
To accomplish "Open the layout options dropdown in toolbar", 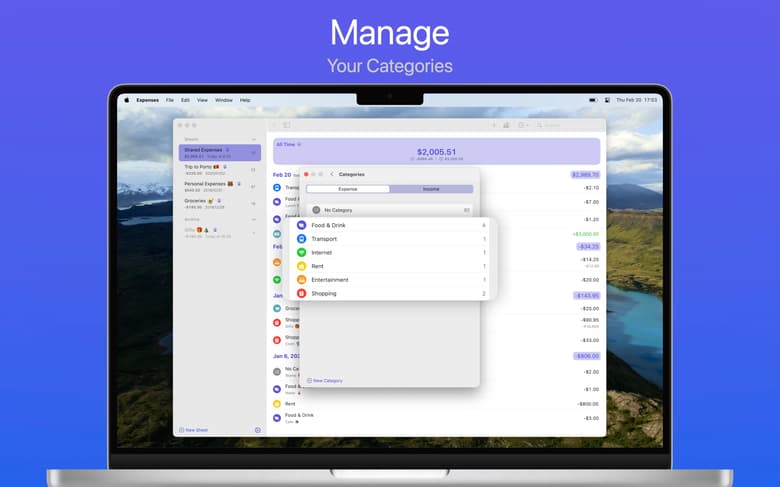I will tap(523, 125).
